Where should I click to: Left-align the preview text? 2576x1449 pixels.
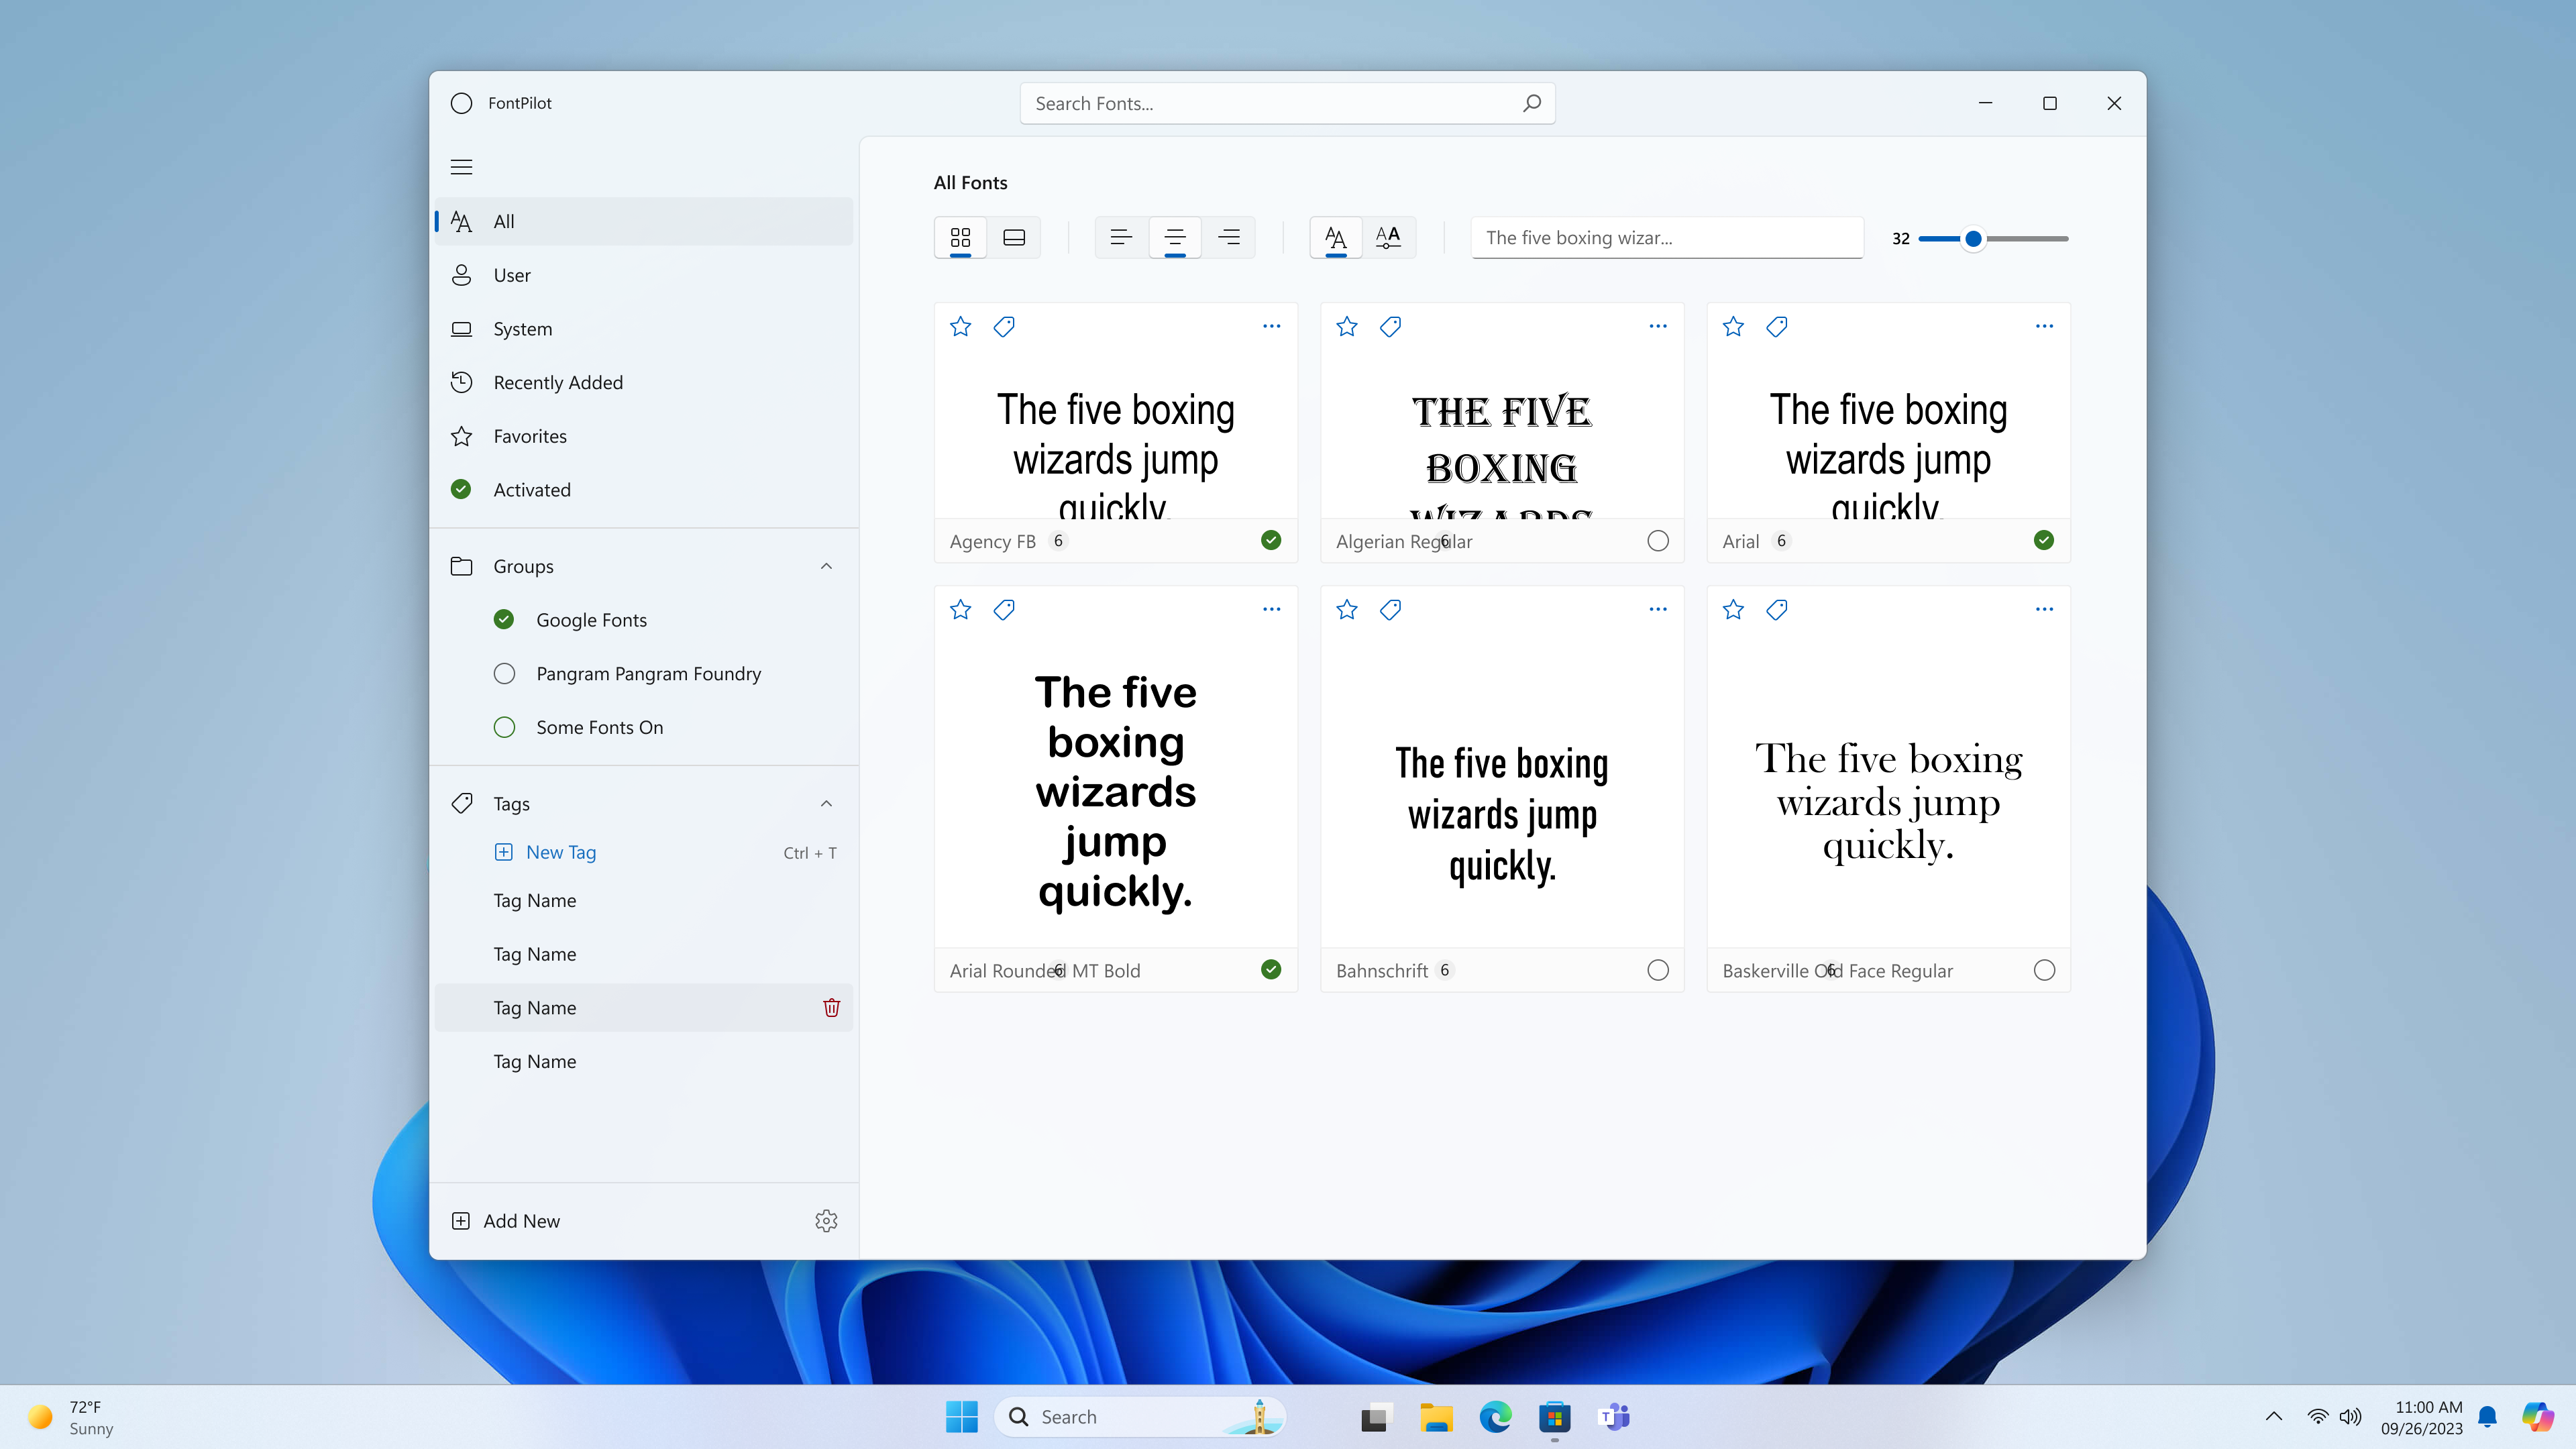coord(1121,237)
